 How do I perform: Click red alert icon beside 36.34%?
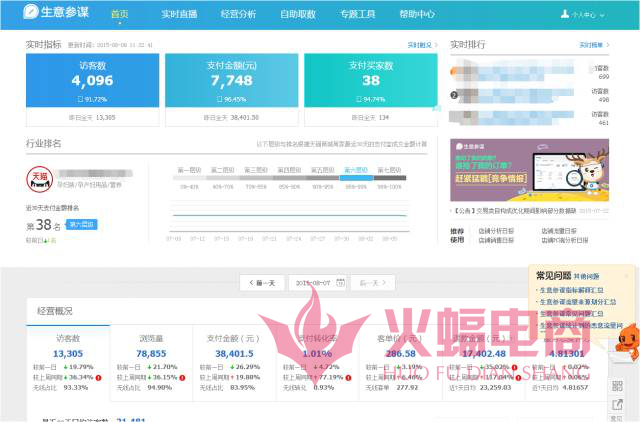point(98,378)
